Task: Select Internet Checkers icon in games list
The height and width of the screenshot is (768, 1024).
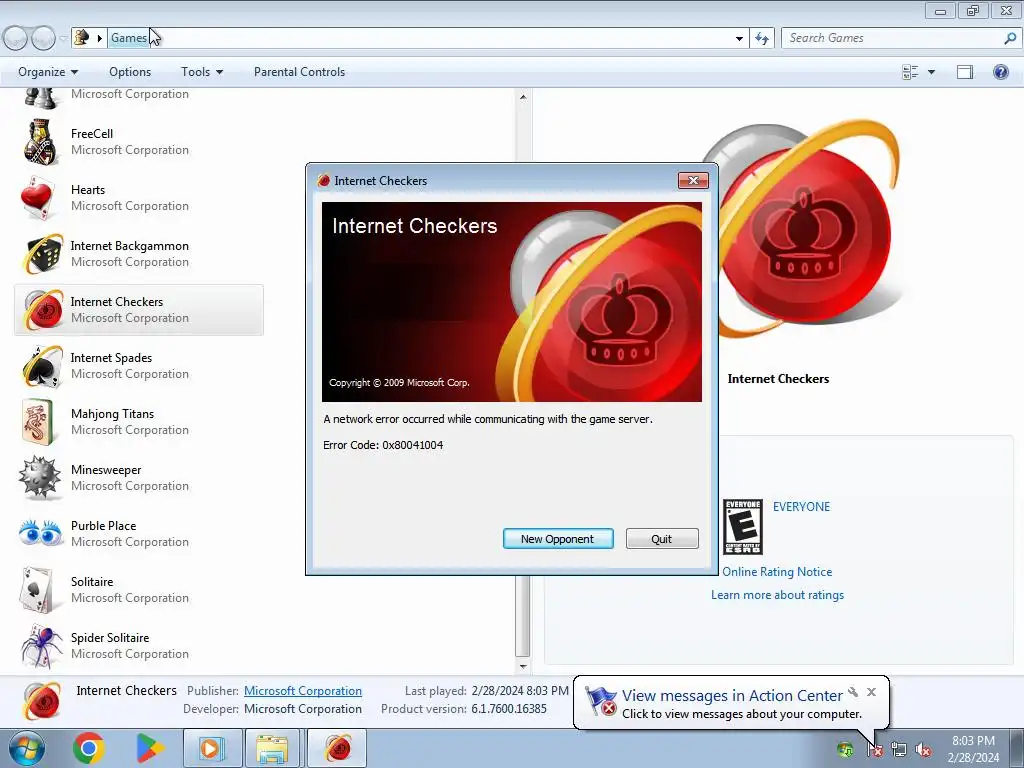Action: coord(42,310)
